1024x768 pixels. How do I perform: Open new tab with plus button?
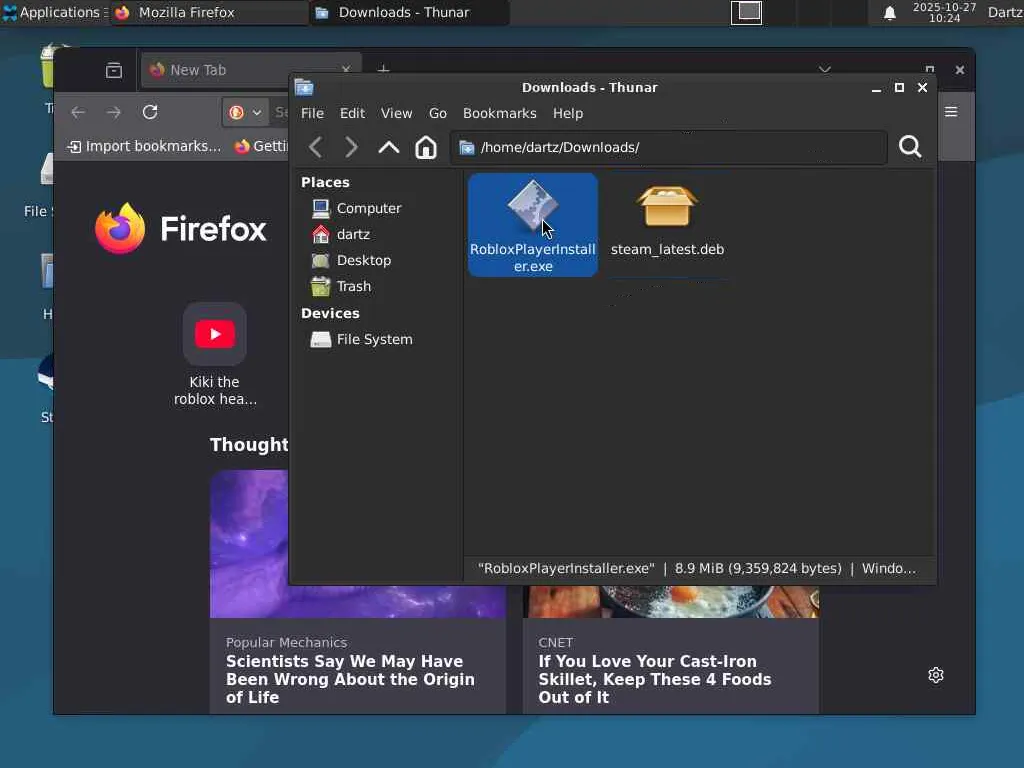[x=383, y=69]
